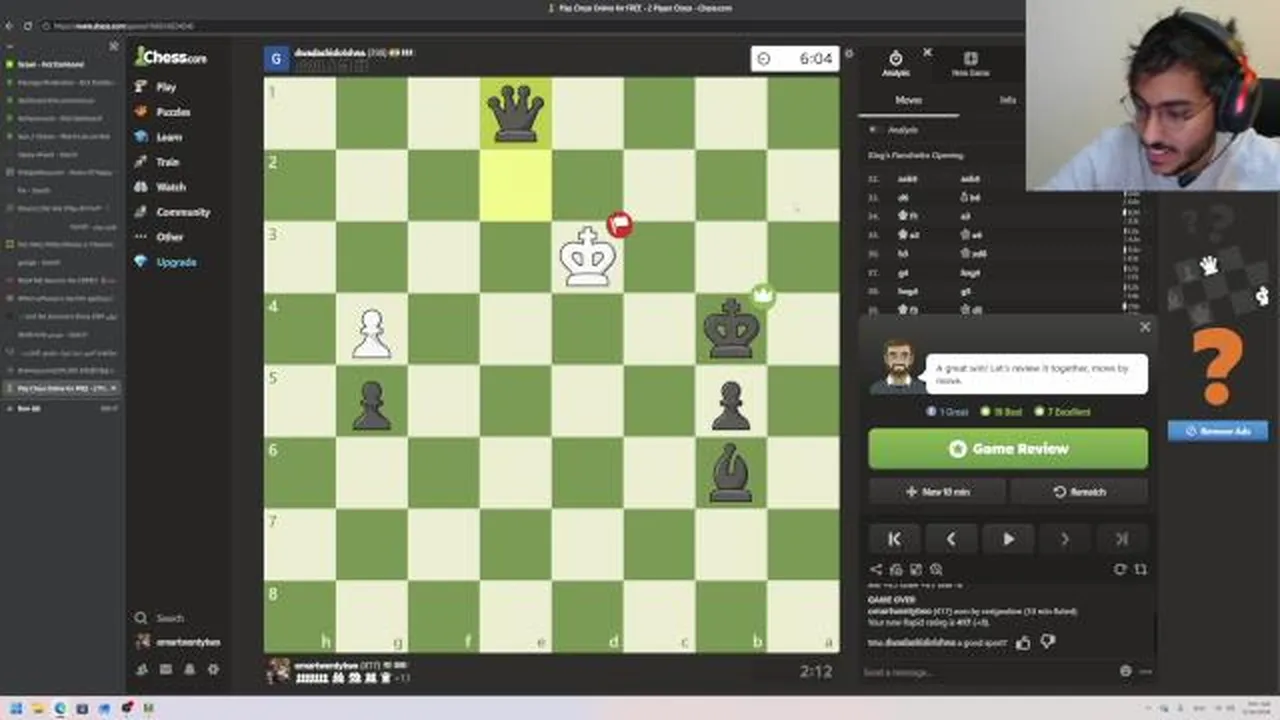
Task: Open the Watch menu in sidebar
Action: tap(161, 187)
